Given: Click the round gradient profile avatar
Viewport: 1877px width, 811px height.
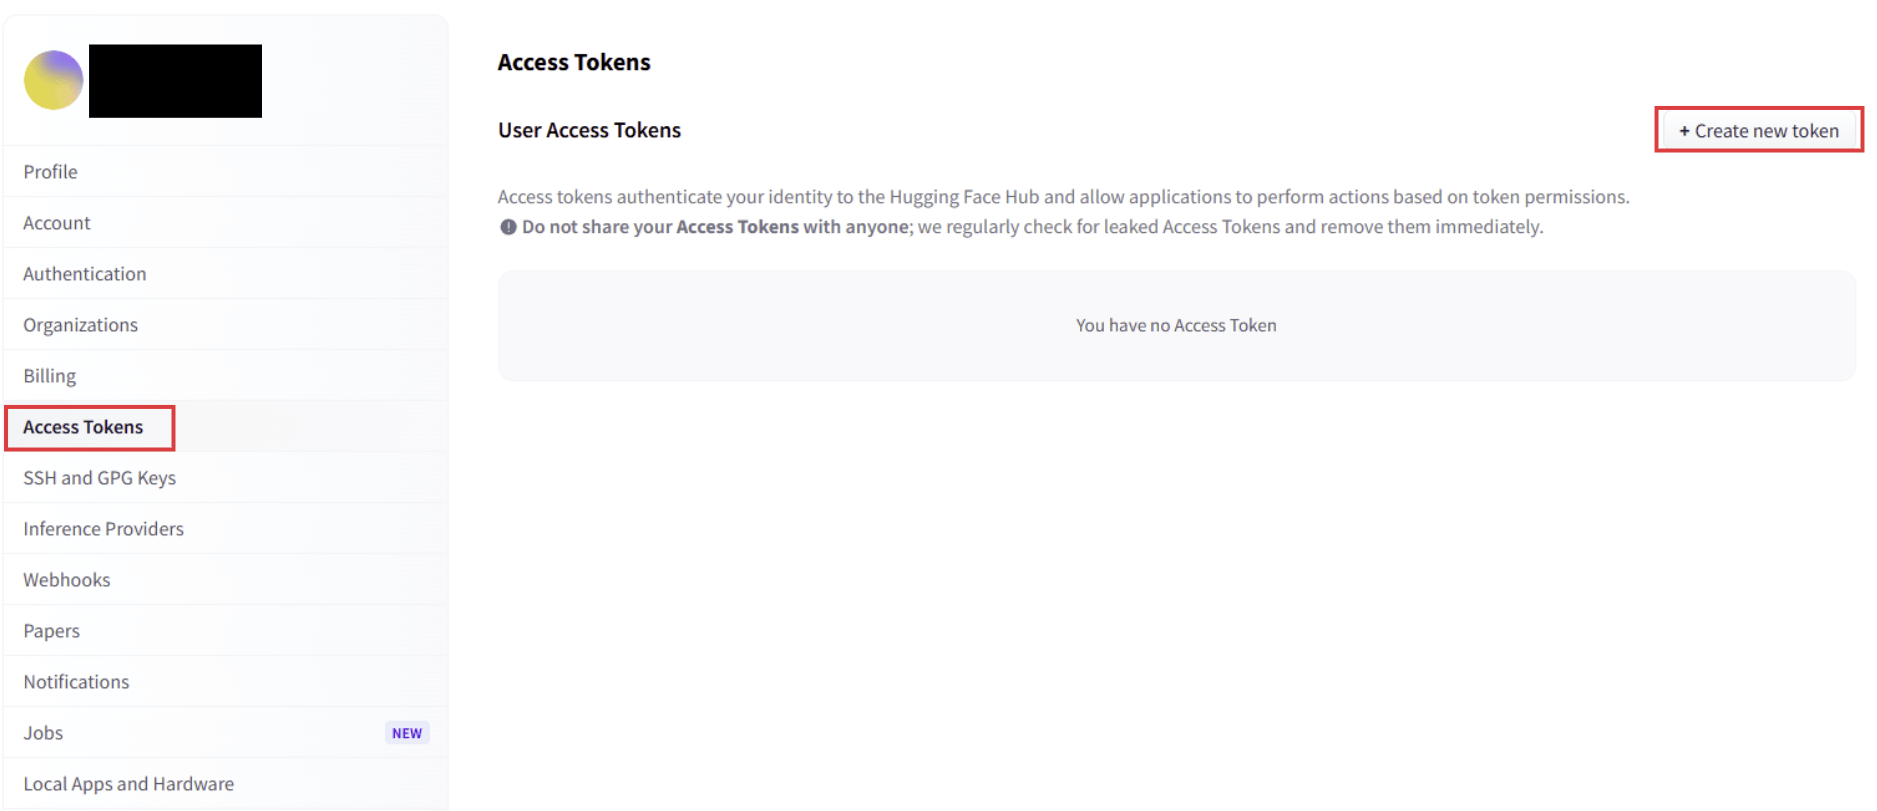Looking at the screenshot, I should tap(53, 80).
